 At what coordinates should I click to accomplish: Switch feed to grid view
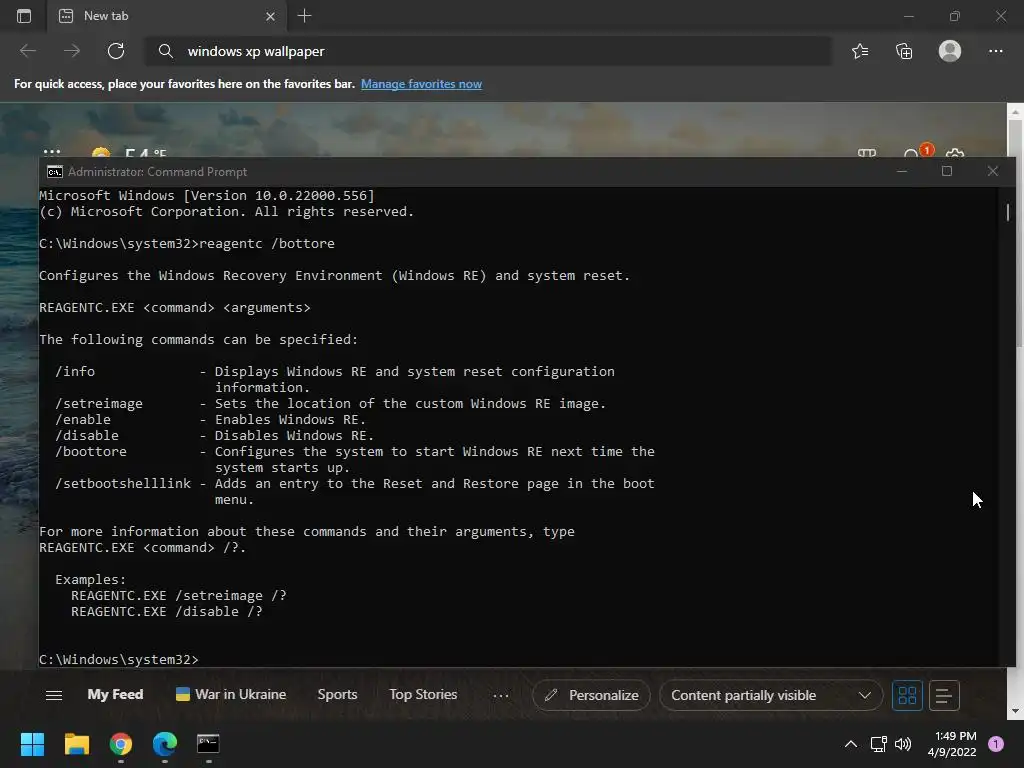point(907,696)
